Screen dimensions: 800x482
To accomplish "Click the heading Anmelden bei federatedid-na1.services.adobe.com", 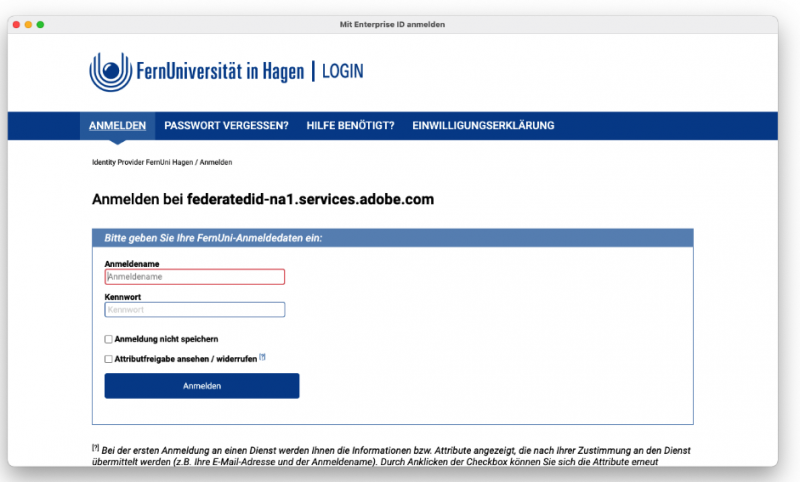I will click(263, 199).
